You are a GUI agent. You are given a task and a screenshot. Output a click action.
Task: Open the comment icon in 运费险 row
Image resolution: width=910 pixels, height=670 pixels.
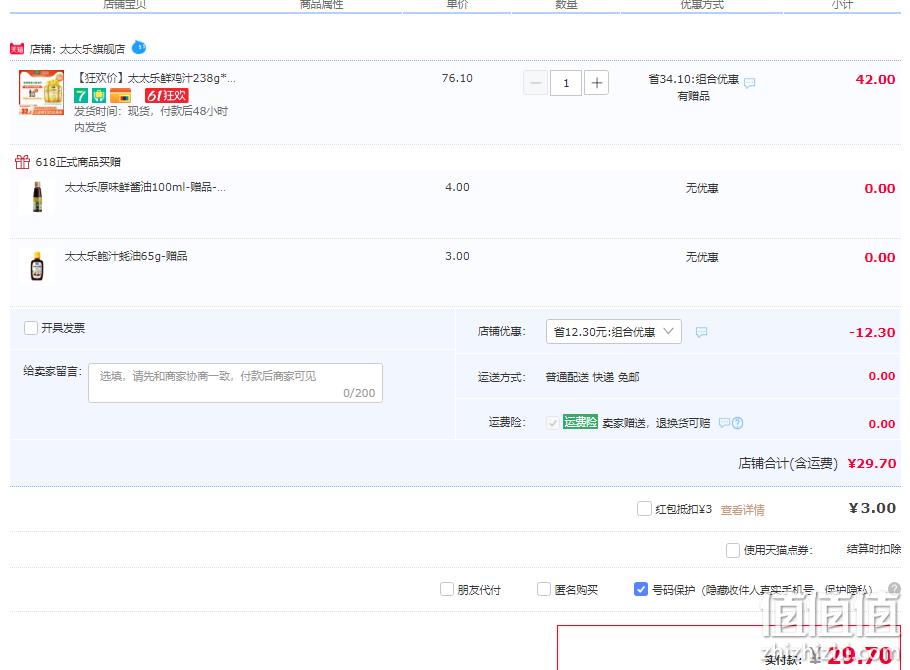click(724, 423)
